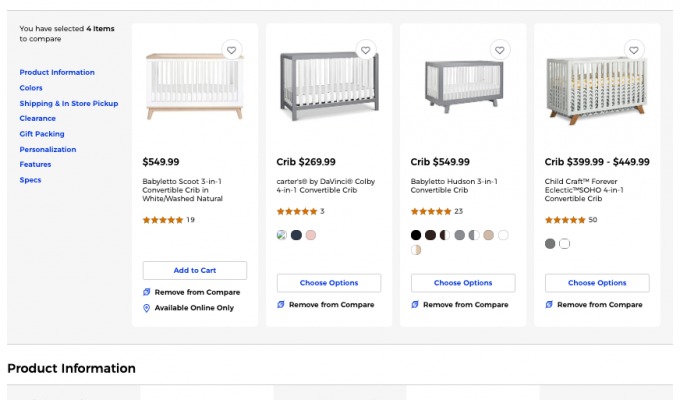Viewport: 680px width, 400px height.
Task: Choose Options for Babyletto Hudson crib
Action: [463, 283]
